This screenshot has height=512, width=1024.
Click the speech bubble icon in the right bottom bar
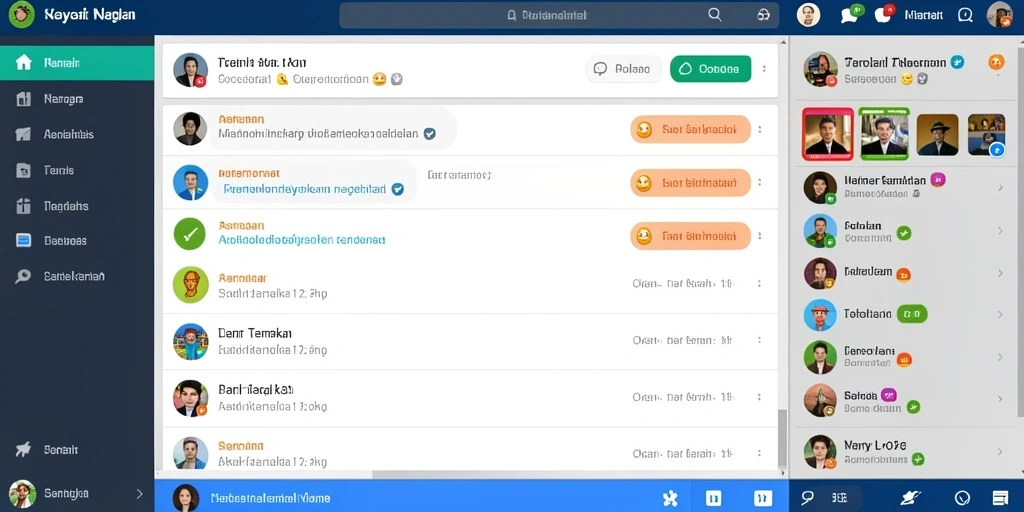(x=807, y=498)
